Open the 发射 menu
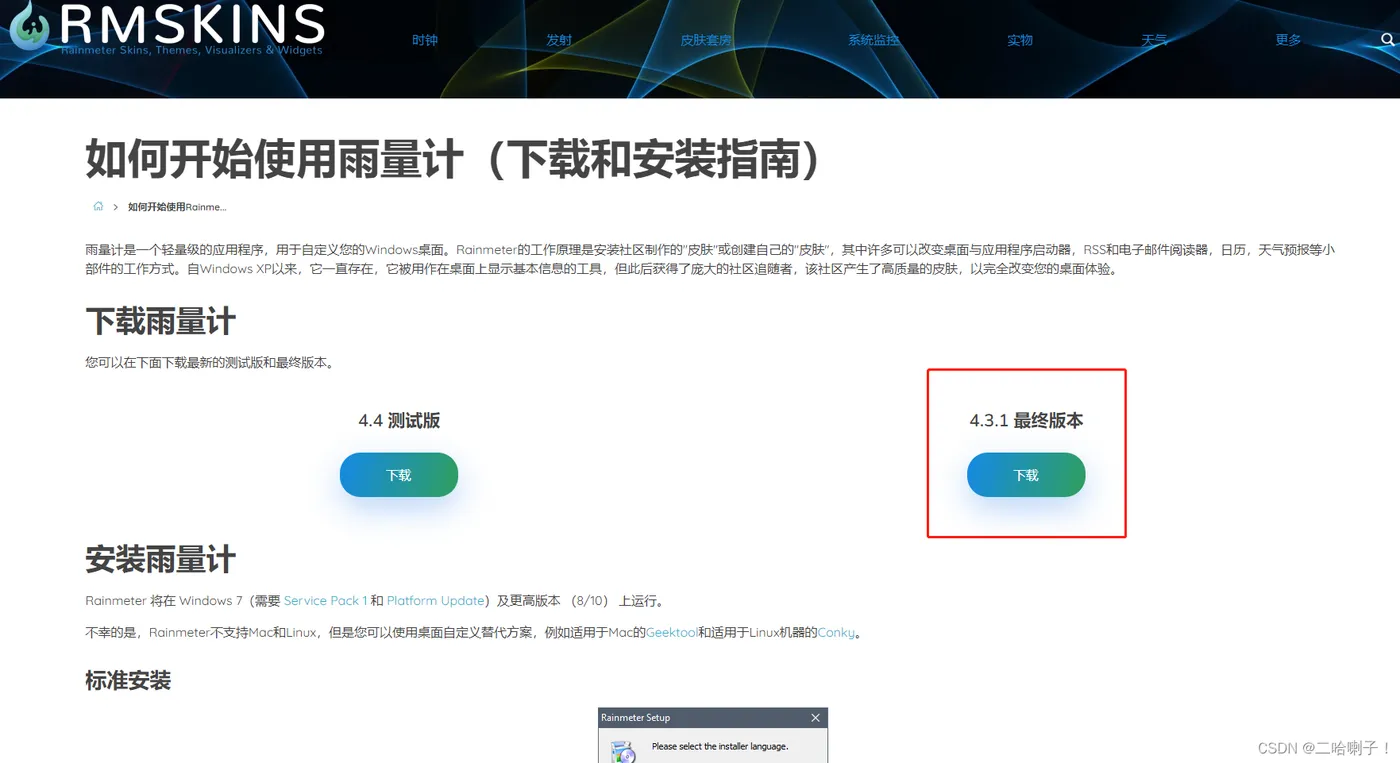1400x763 pixels. tap(559, 40)
